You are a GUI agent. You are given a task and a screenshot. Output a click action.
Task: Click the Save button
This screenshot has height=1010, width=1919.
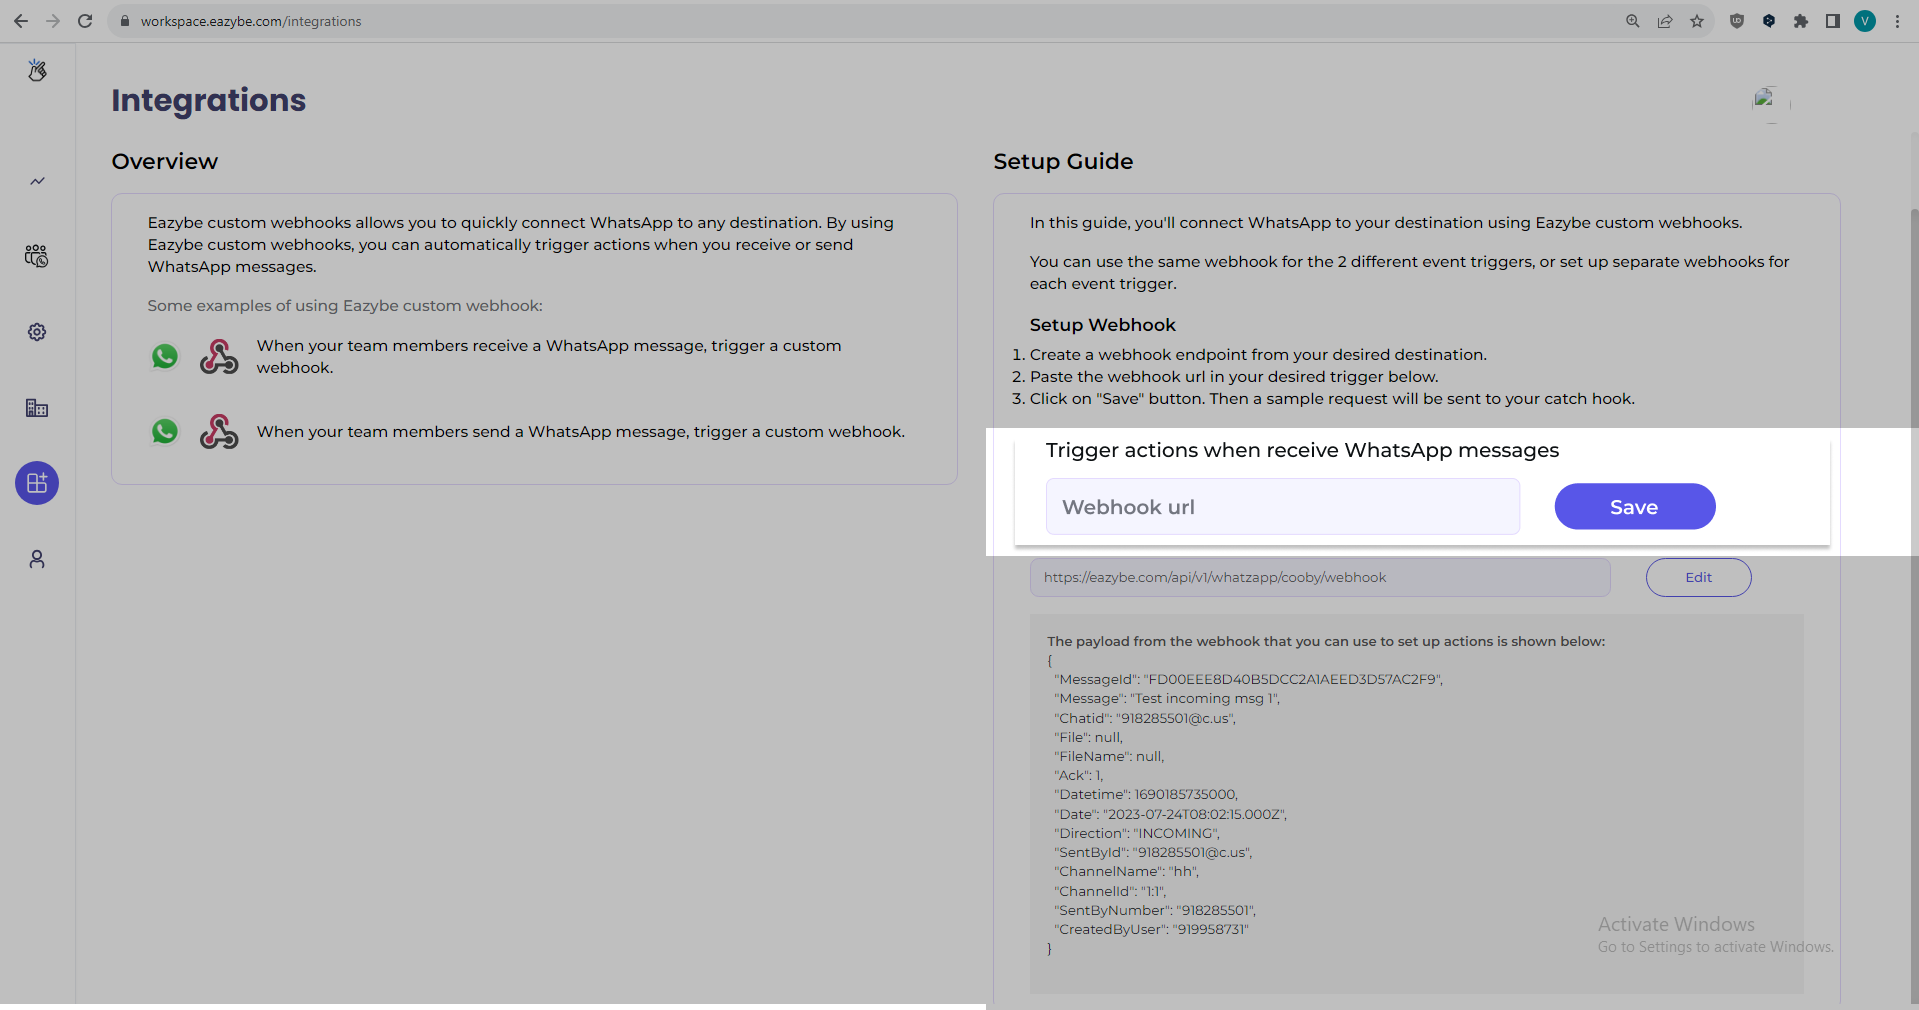click(1635, 507)
